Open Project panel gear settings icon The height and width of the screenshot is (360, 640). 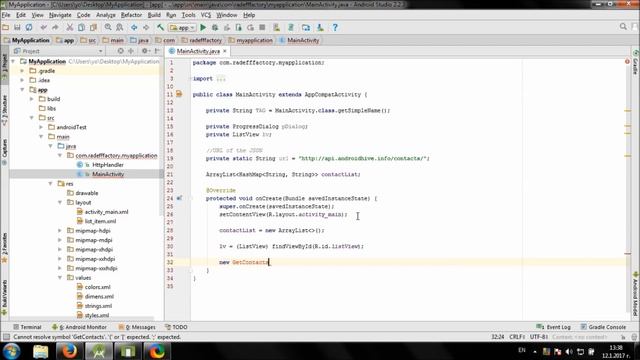(145, 51)
